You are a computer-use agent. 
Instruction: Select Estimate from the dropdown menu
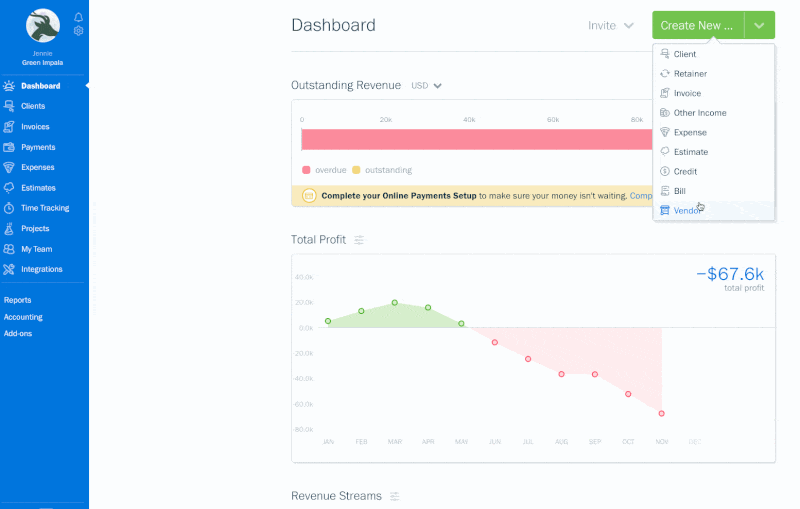(x=690, y=152)
